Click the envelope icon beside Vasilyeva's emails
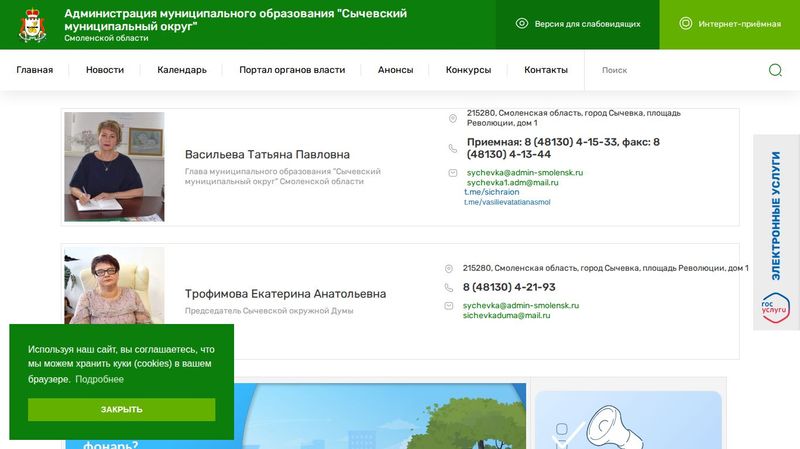 point(453,173)
